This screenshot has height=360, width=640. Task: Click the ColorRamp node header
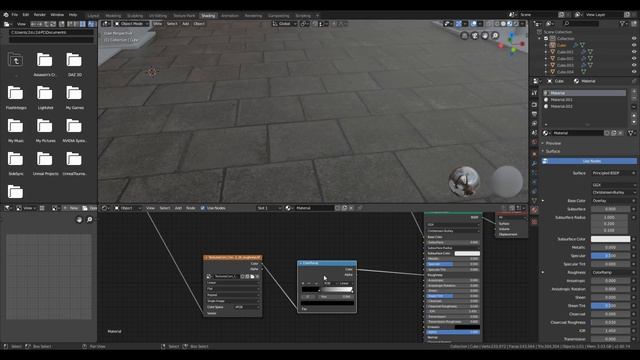click(x=327, y=263)
